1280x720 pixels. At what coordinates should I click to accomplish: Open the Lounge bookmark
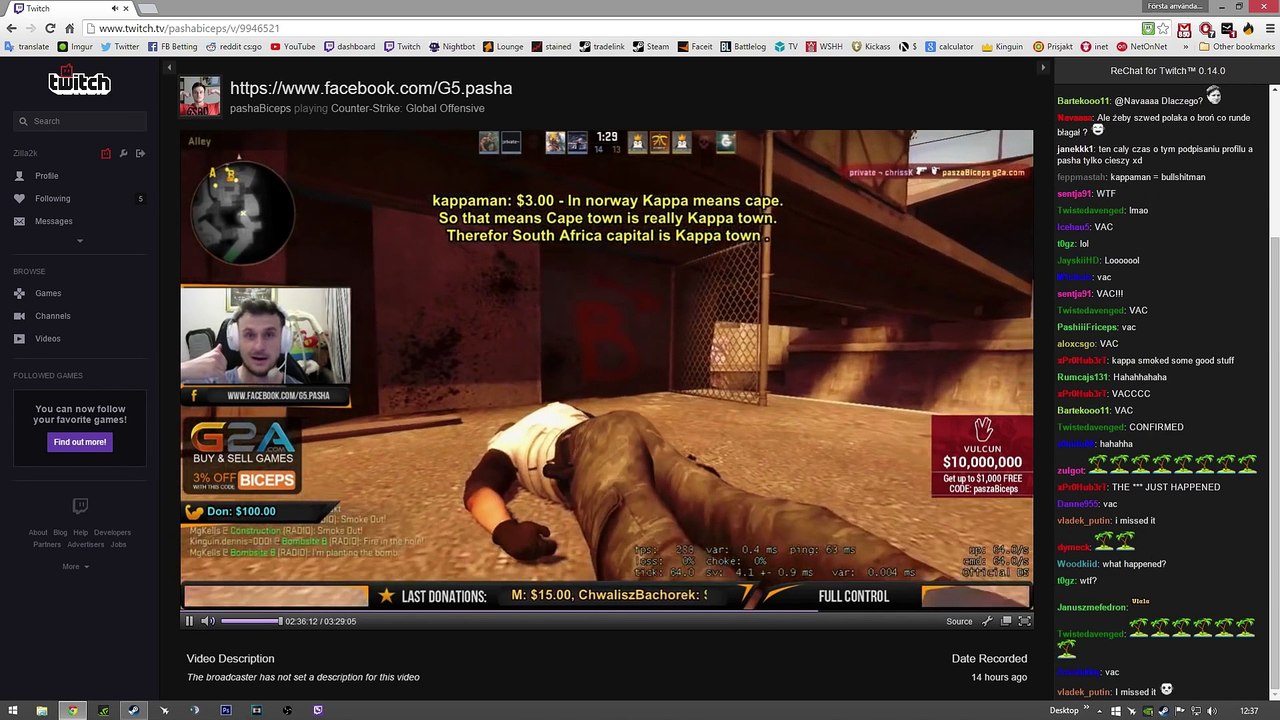503,47
